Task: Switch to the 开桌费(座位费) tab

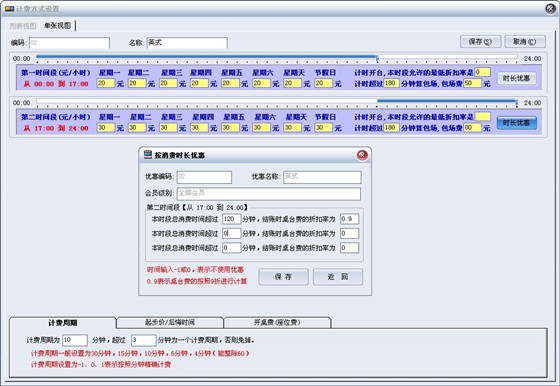Action: click(277, 322)
